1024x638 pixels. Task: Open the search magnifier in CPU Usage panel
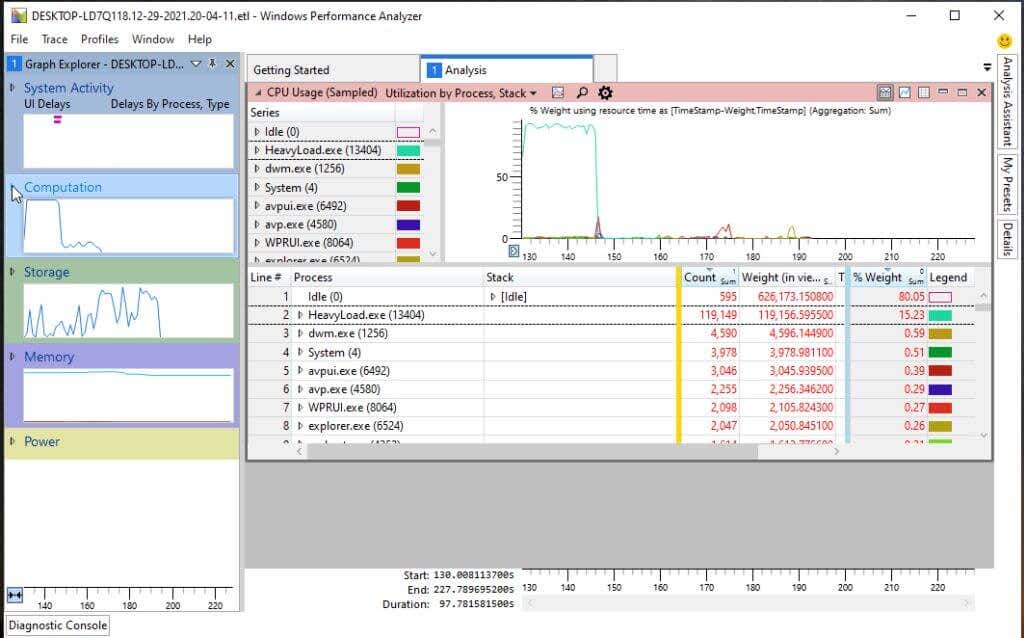click(x=582, y=93)
